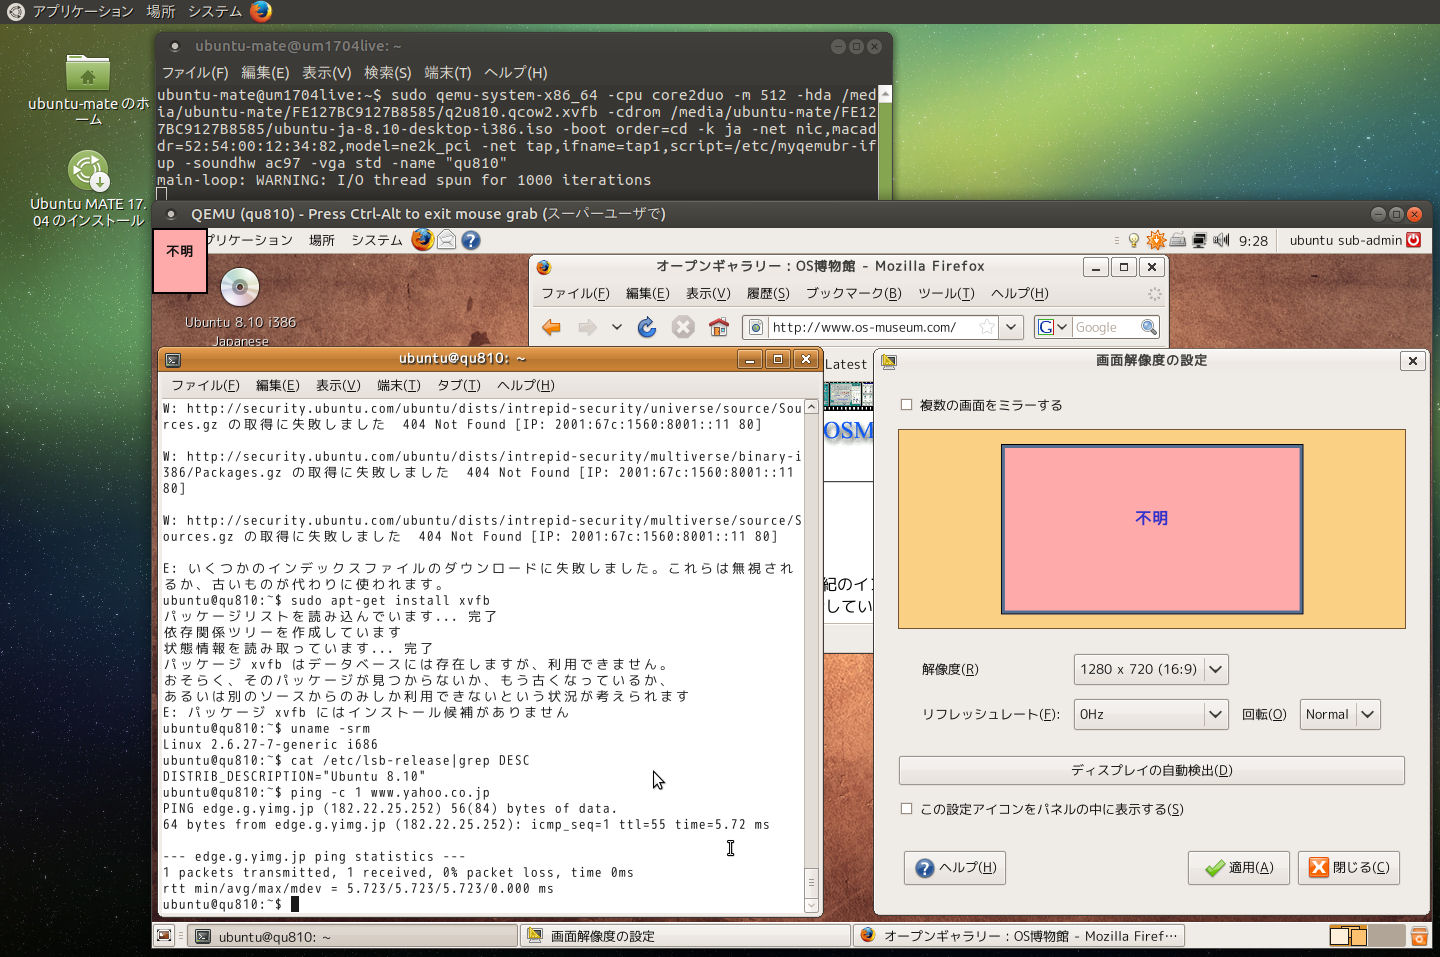This screenshot has height=957, width=1440.
Task: Click the guest terminal scrollbar down arrow
Action: (811, 906)
